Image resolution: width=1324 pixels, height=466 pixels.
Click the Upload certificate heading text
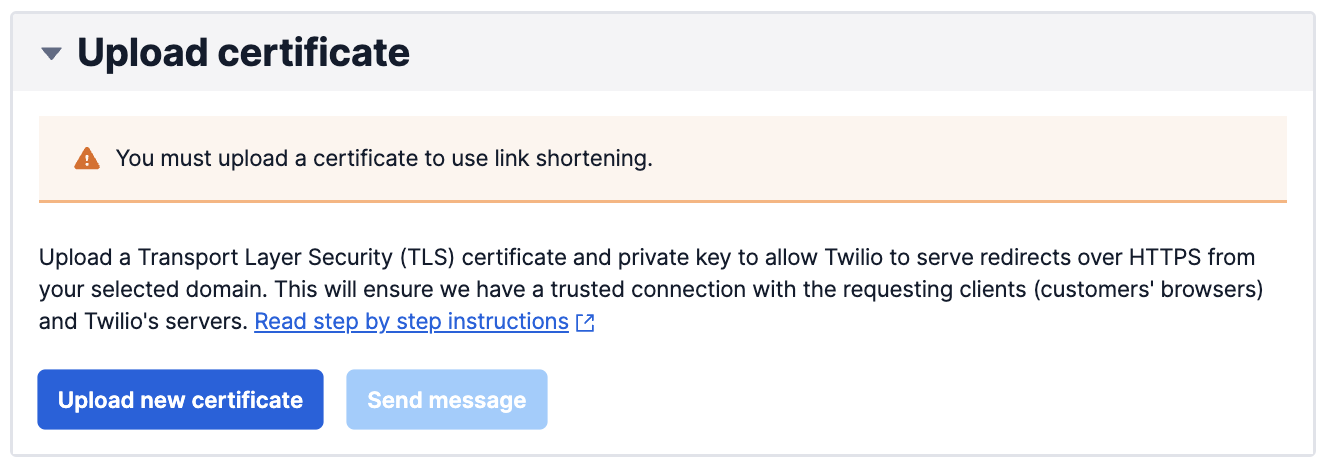pyautogui.click(x=243, y=52)
